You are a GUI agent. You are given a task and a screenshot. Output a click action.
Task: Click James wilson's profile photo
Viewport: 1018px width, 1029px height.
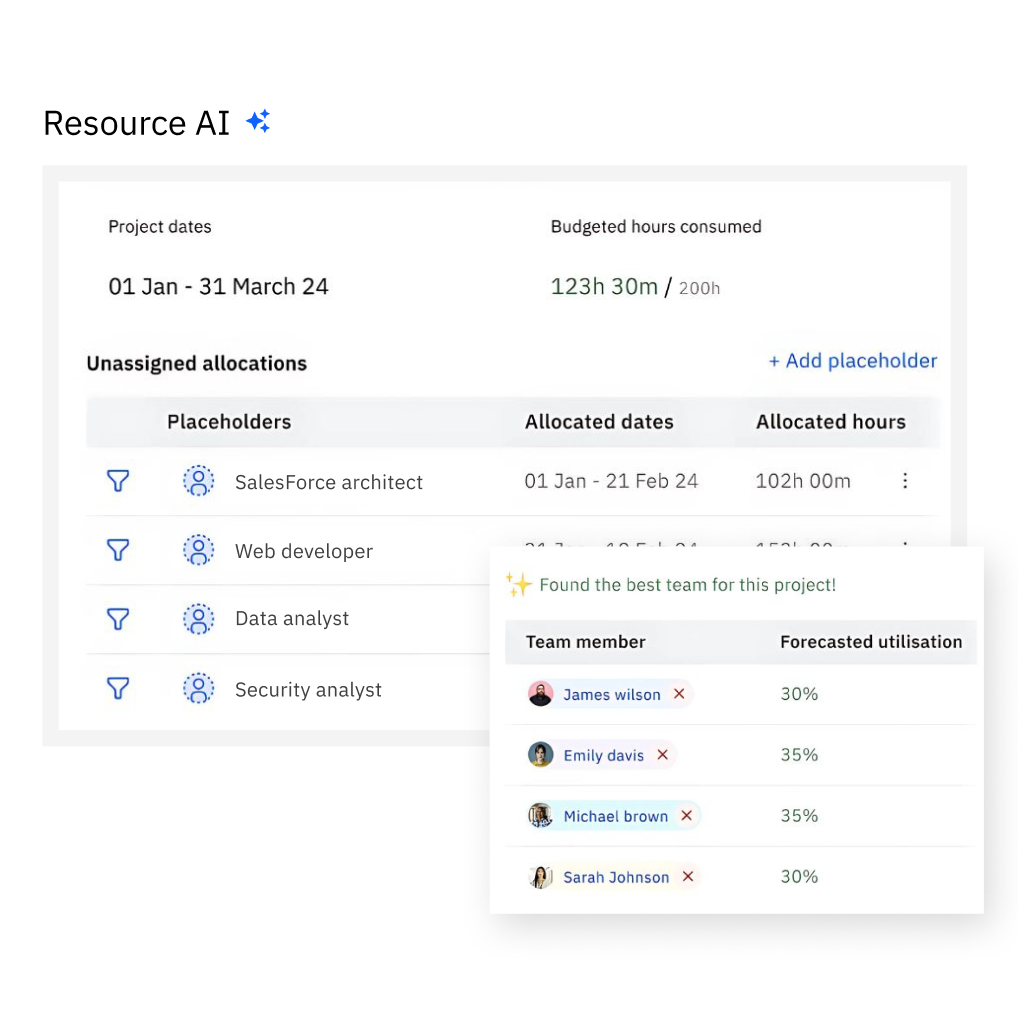point(541,694)
